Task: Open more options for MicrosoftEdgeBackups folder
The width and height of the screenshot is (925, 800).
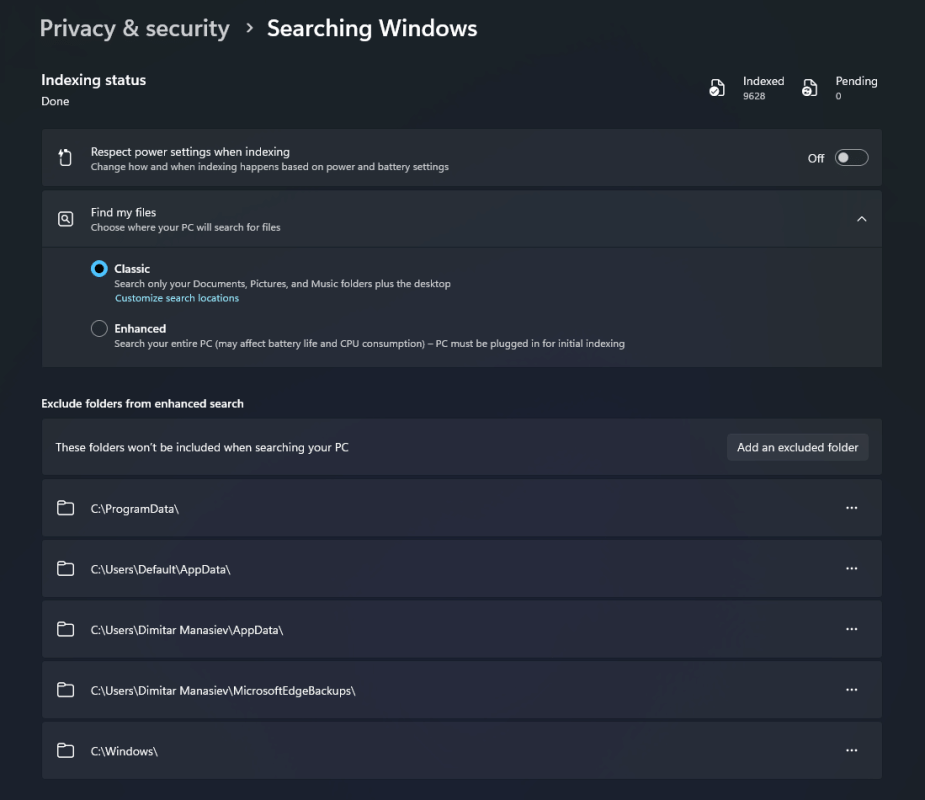Action: point(851,690)
